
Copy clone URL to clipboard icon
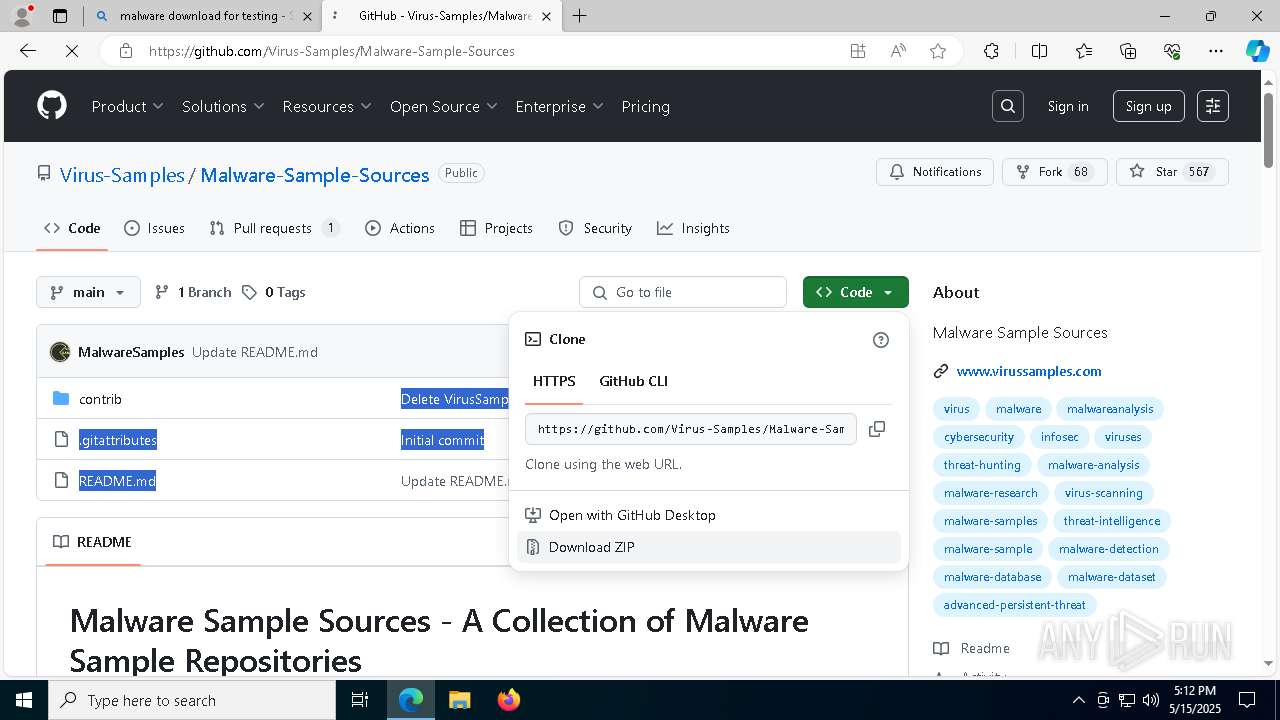click(877, 429)
